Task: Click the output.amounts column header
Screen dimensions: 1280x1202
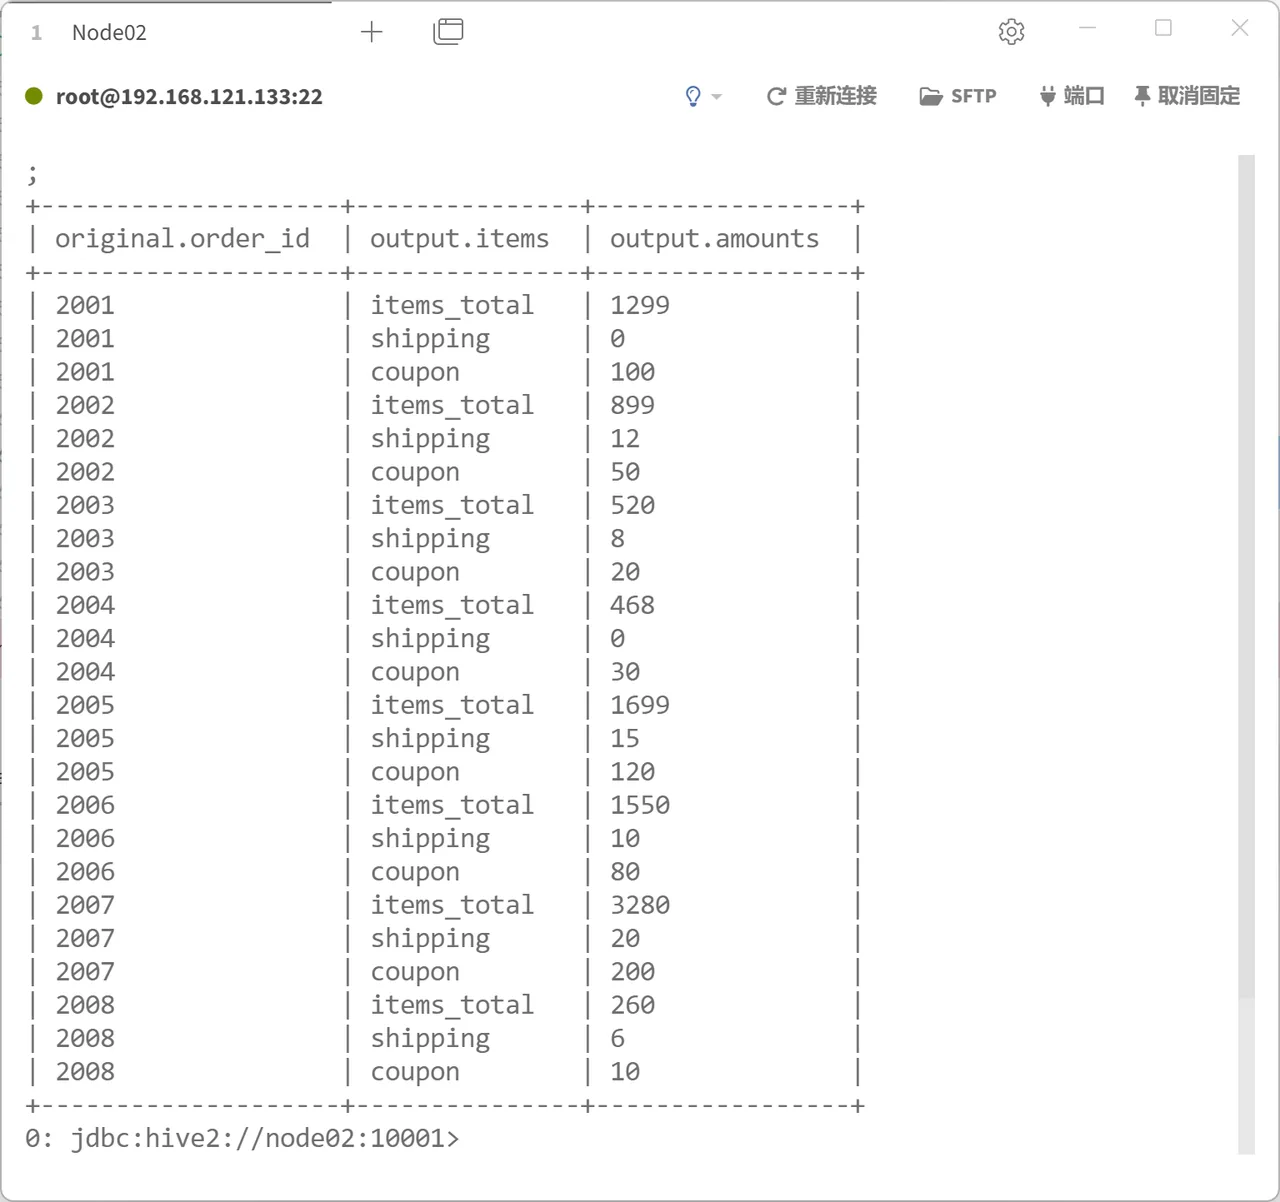Action: [x=714, y=239]
